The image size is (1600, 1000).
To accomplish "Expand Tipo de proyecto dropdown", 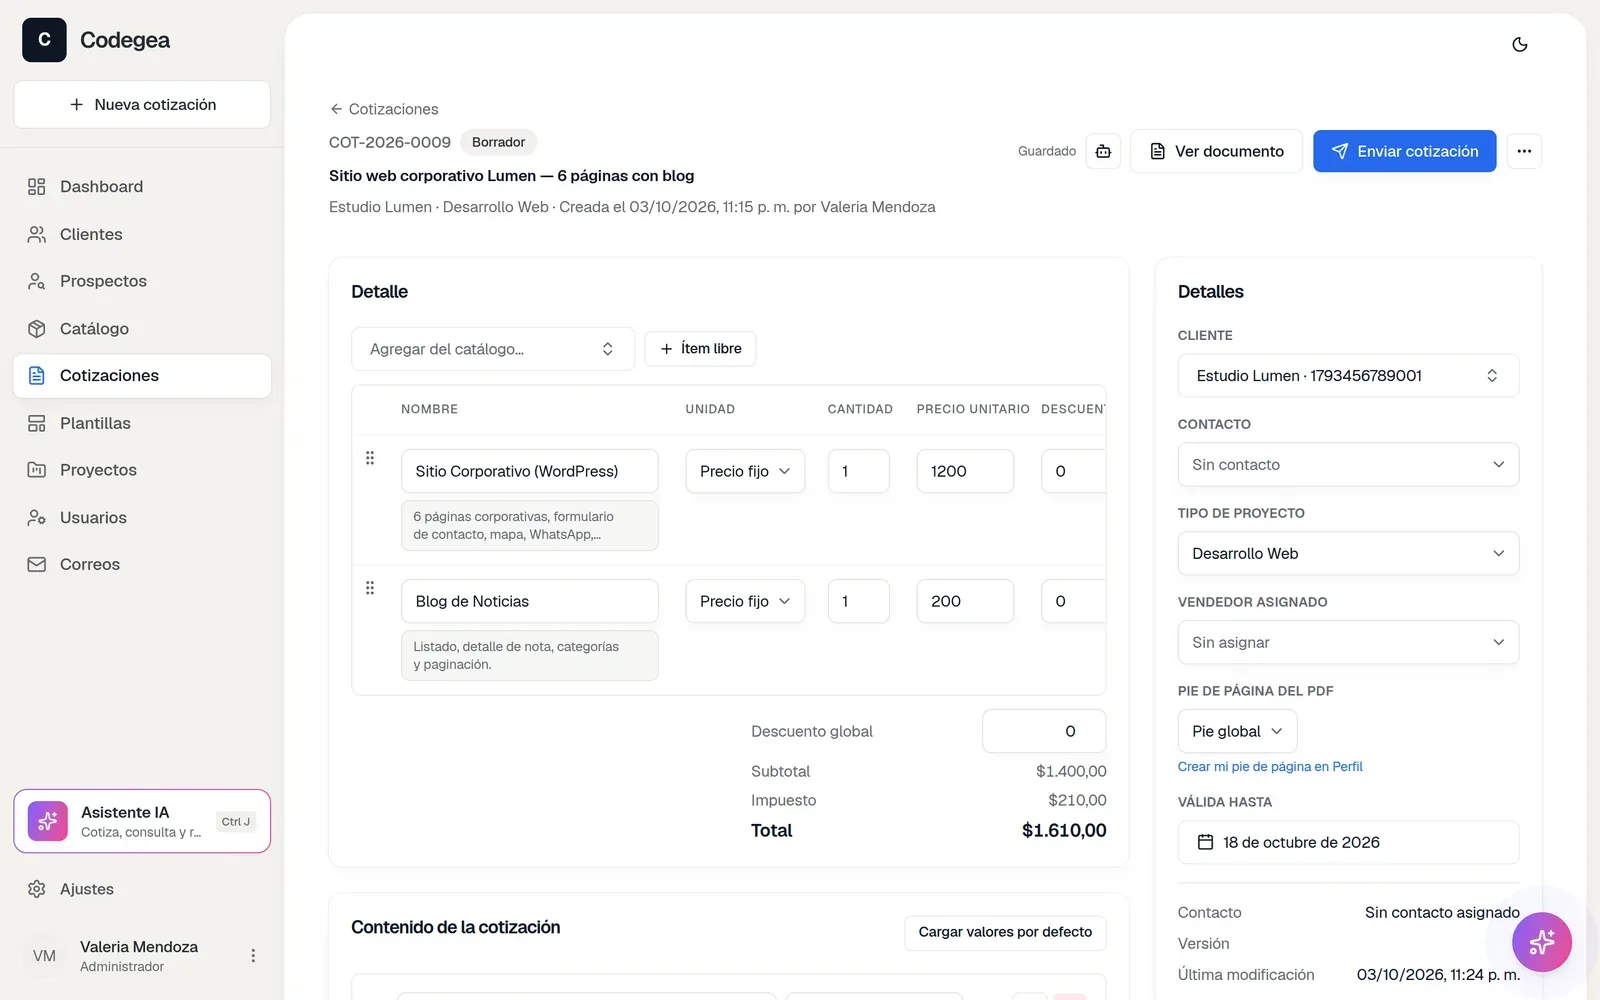I will 1348,554.
